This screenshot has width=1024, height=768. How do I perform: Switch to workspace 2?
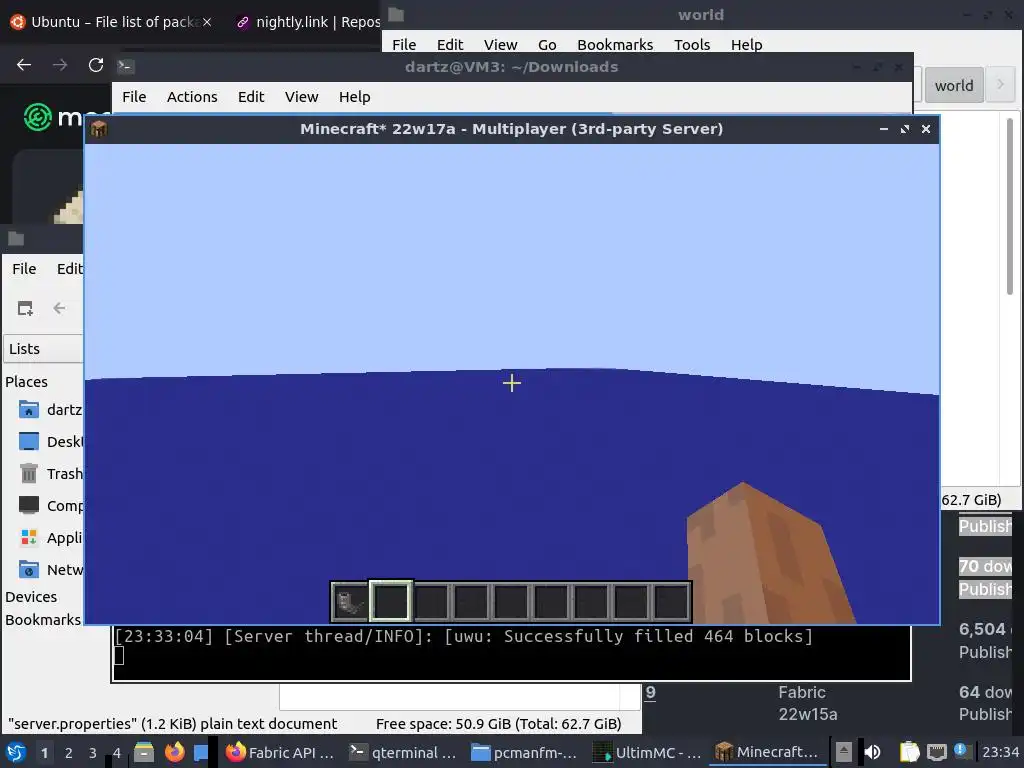tap(69, 753)
